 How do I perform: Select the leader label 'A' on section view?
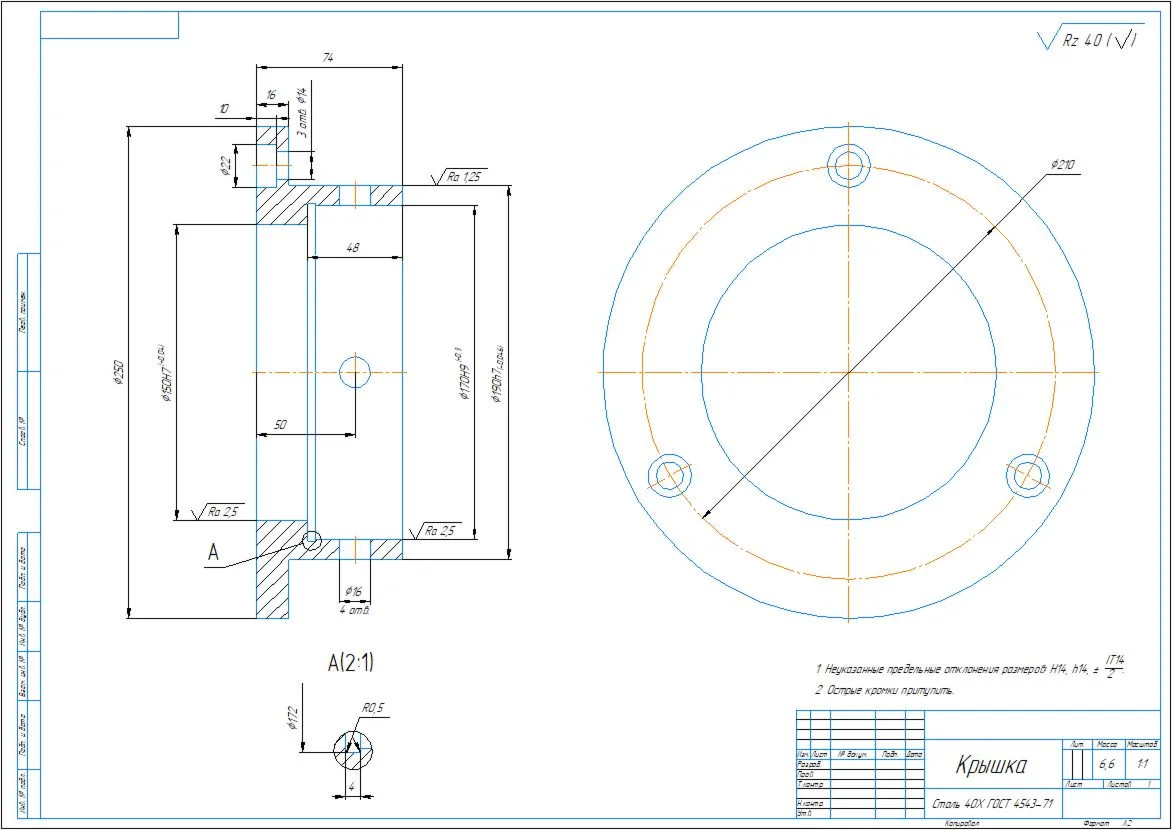pos(213,553)
